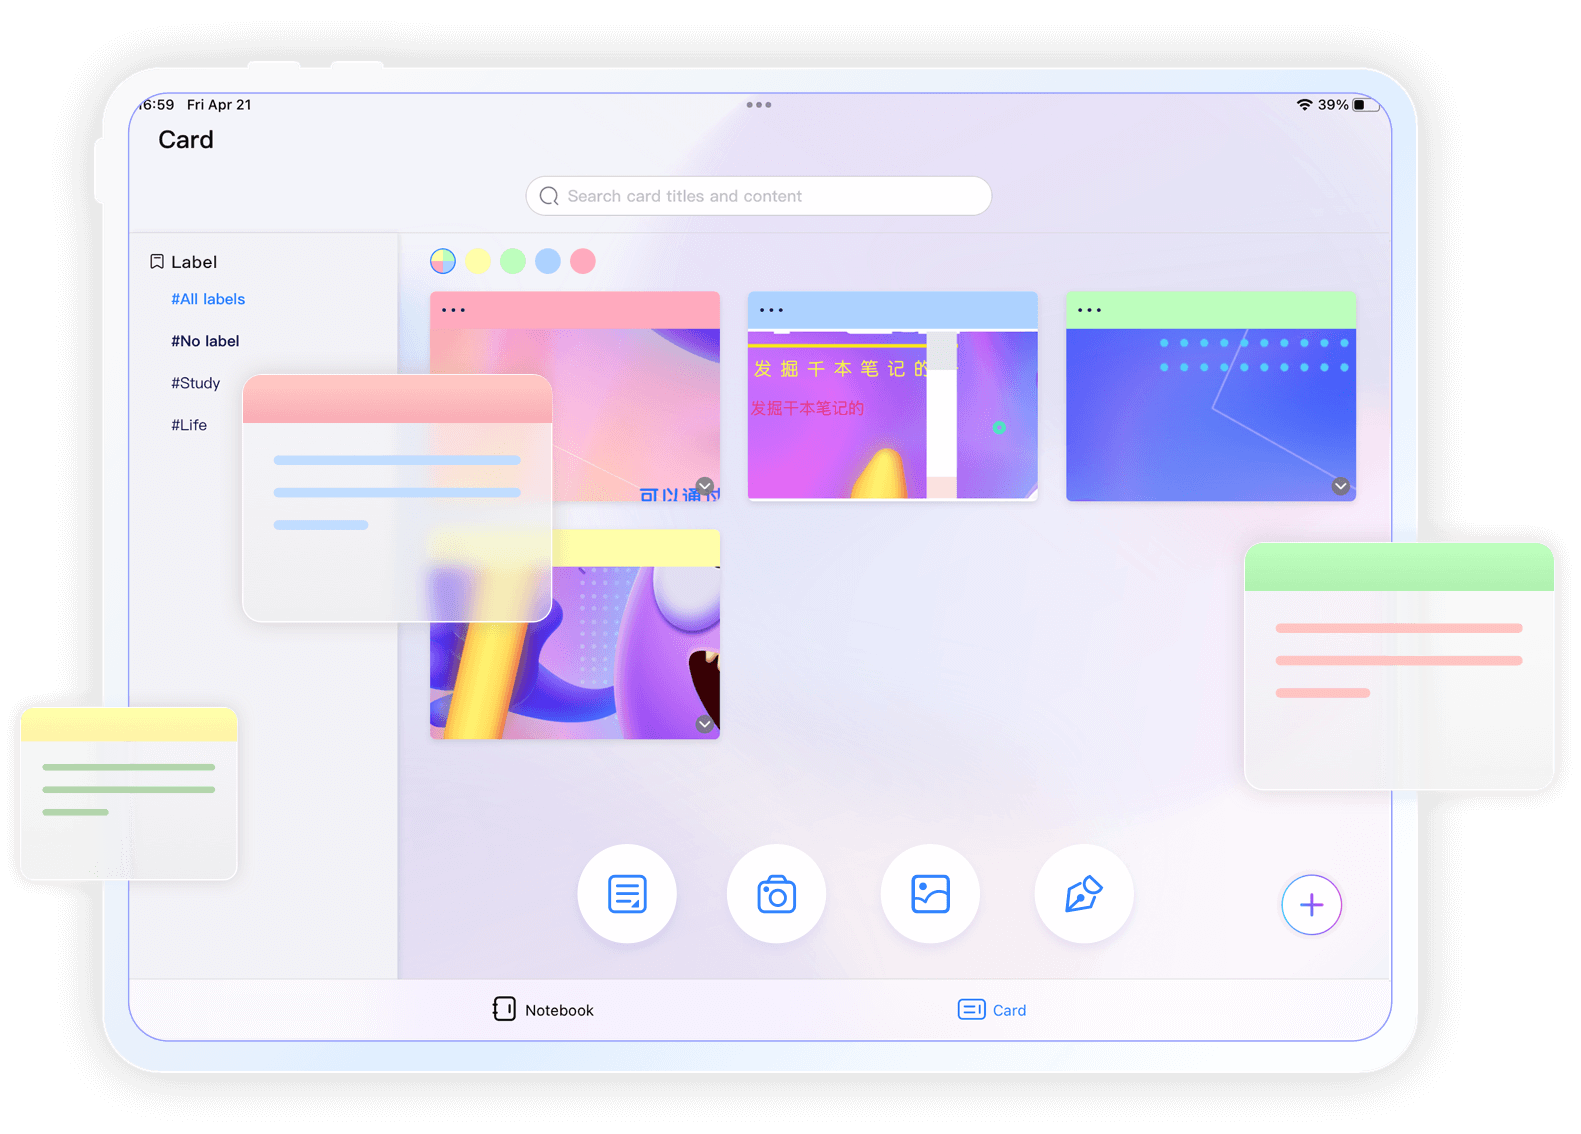This screenshot has height=1134, width=1581.
Task: Expand the yellow monster card chevron
Action: coord(705,724)
